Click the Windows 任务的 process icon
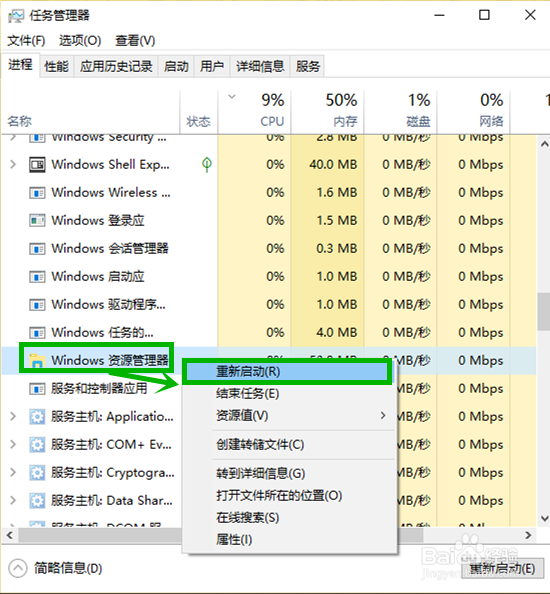Screen dimensions: 550x594 pyautogui.click(x=37, y=333)
